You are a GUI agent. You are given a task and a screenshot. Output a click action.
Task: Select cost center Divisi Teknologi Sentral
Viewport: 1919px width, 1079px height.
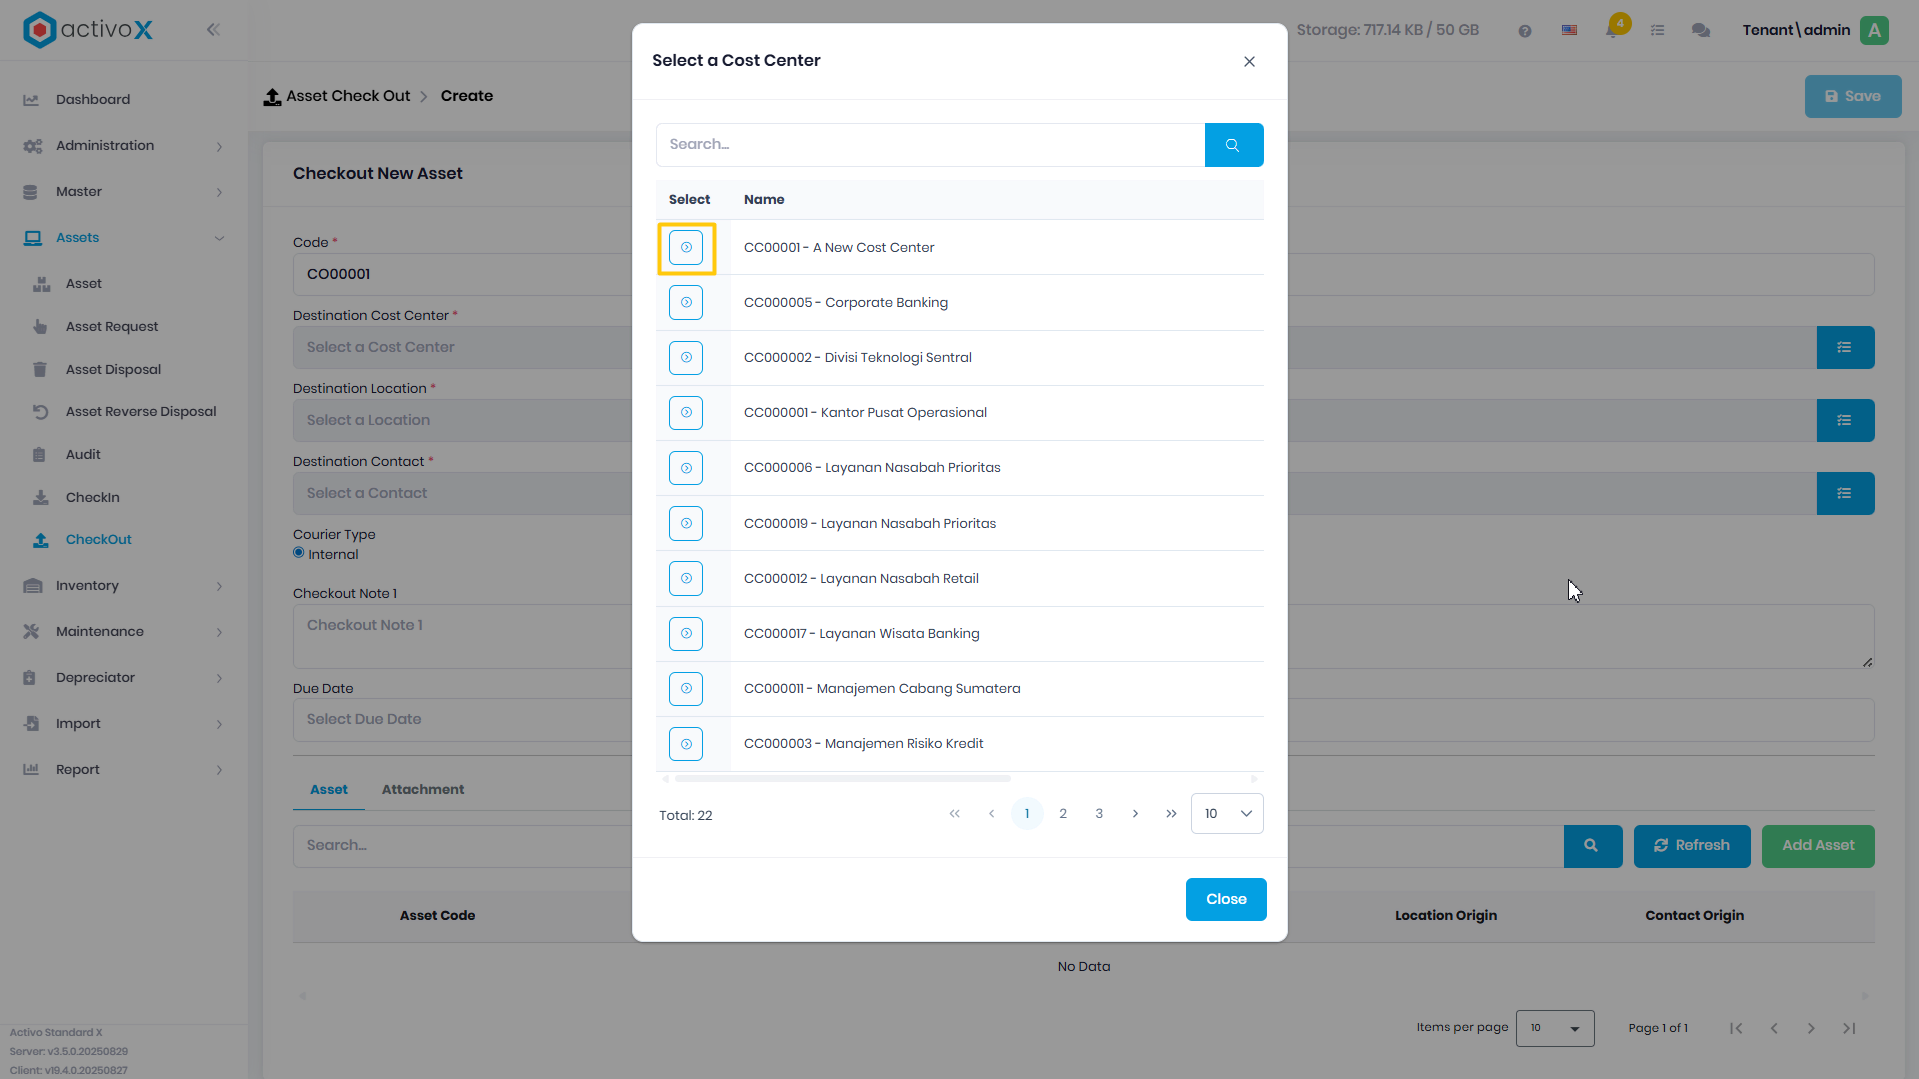(x=686, y=358)
